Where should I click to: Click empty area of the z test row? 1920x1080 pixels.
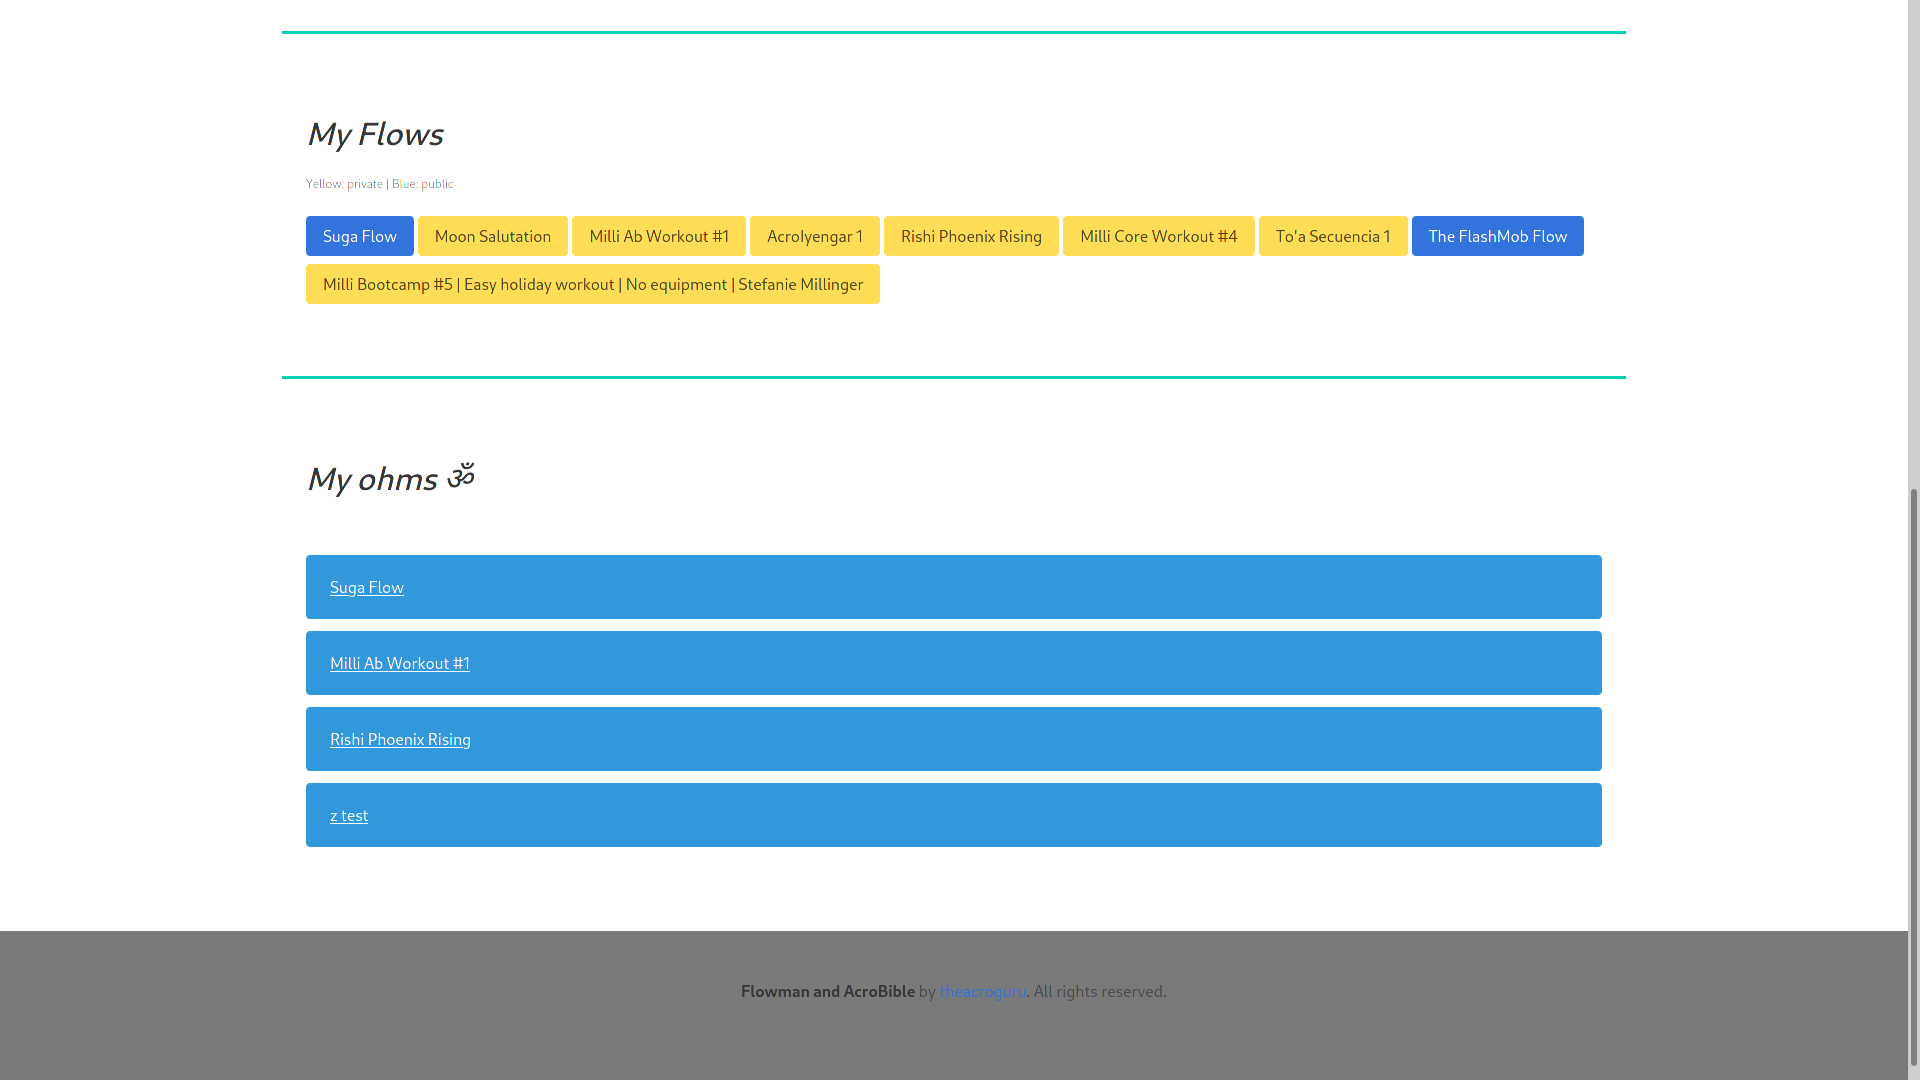click(x=1000, y=815)
